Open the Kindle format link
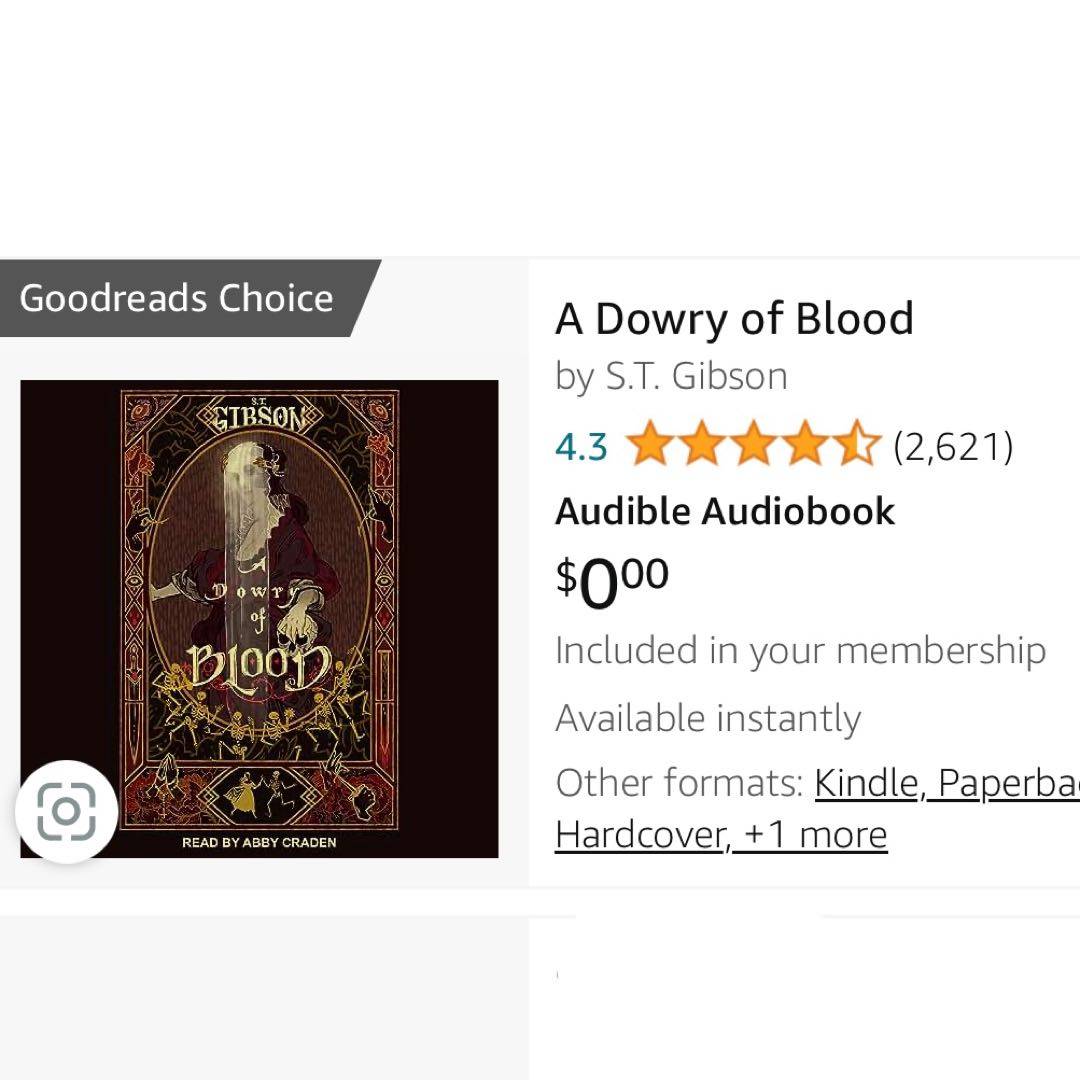This screenshot has height=1080, width=1080. click(x=866, y=784)
